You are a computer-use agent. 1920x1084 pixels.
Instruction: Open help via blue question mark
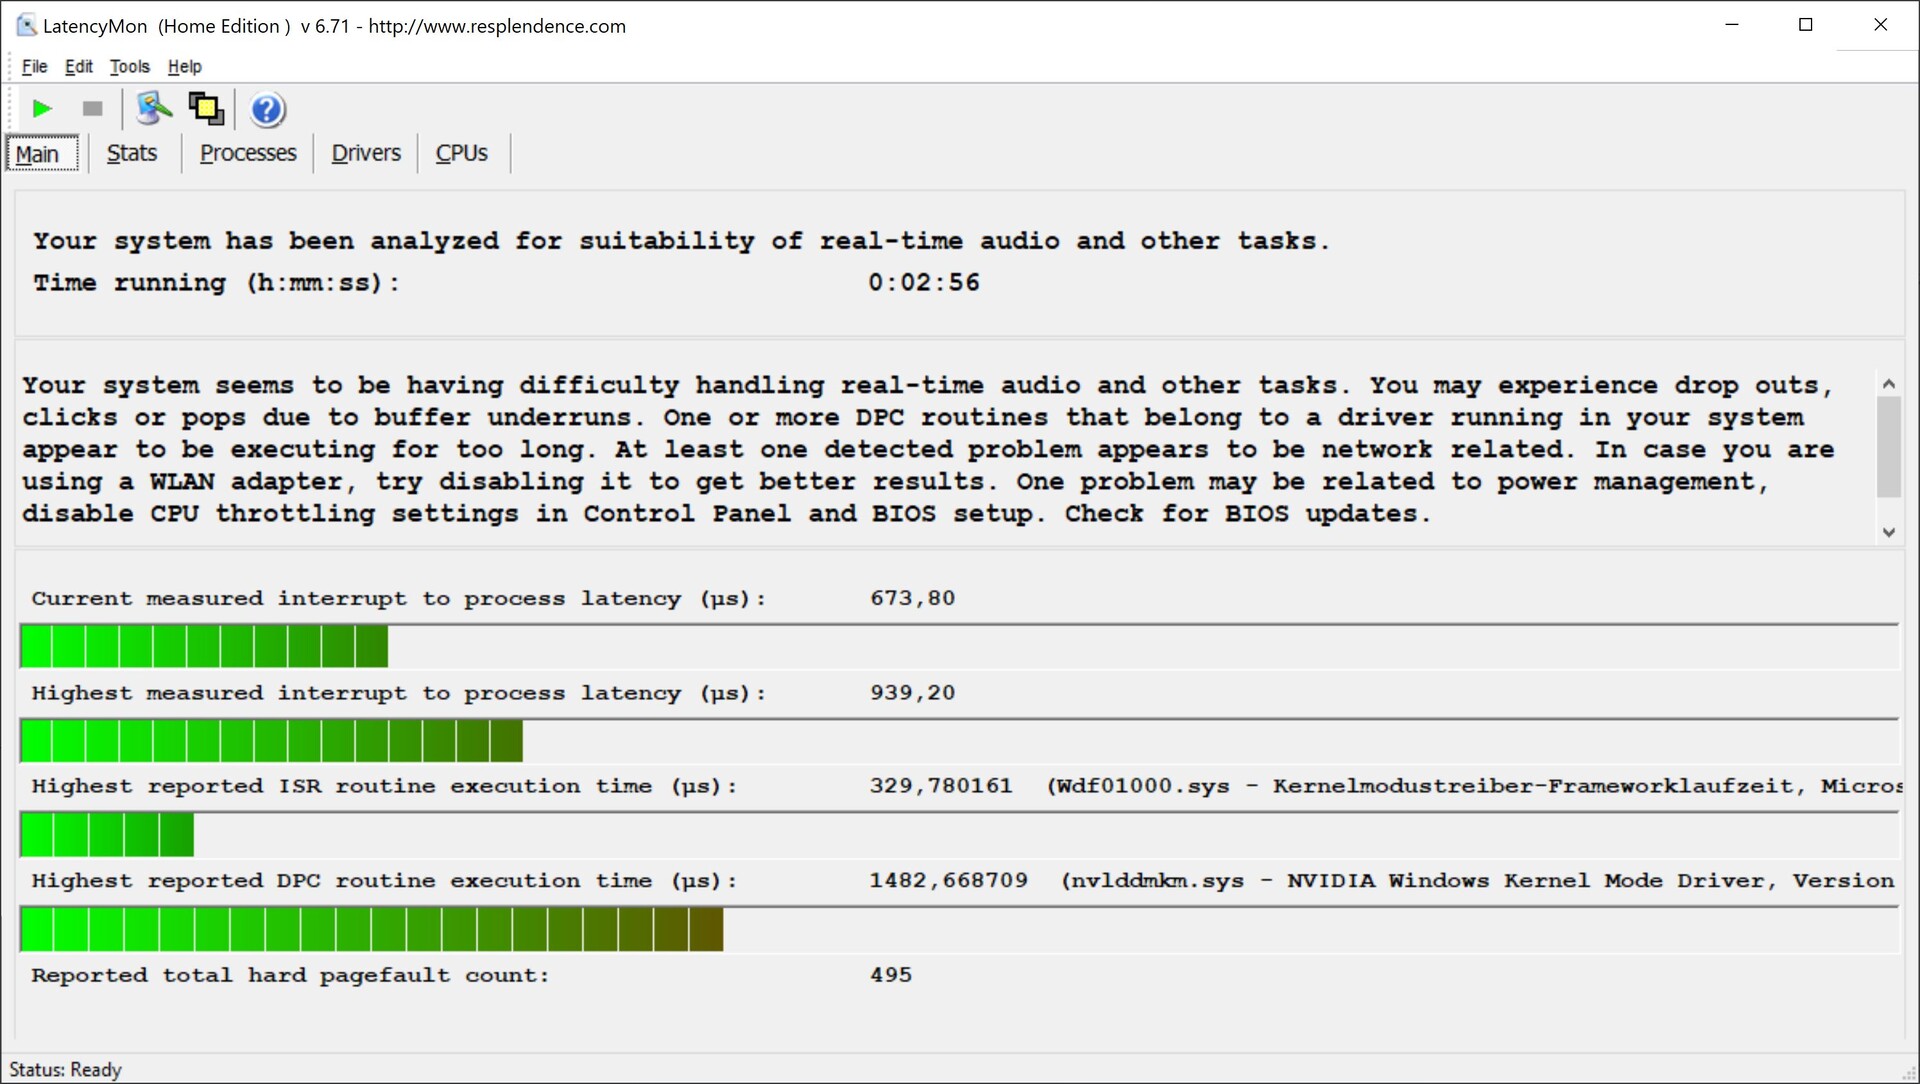[x=267, y=109]
